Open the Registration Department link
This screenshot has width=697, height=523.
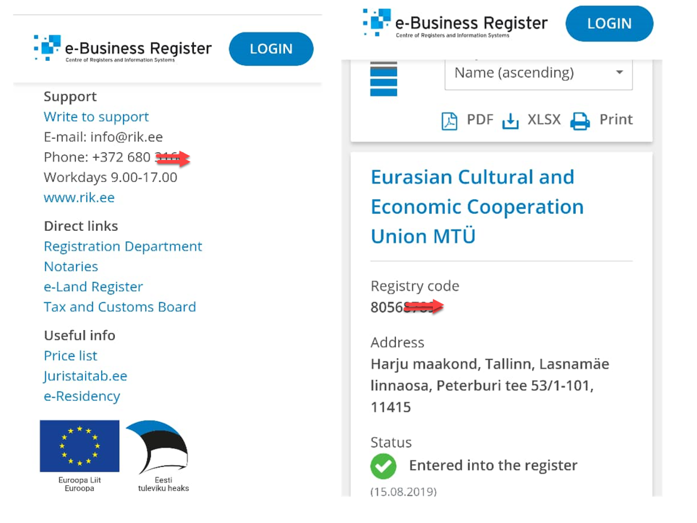click(x=123, y=246)
